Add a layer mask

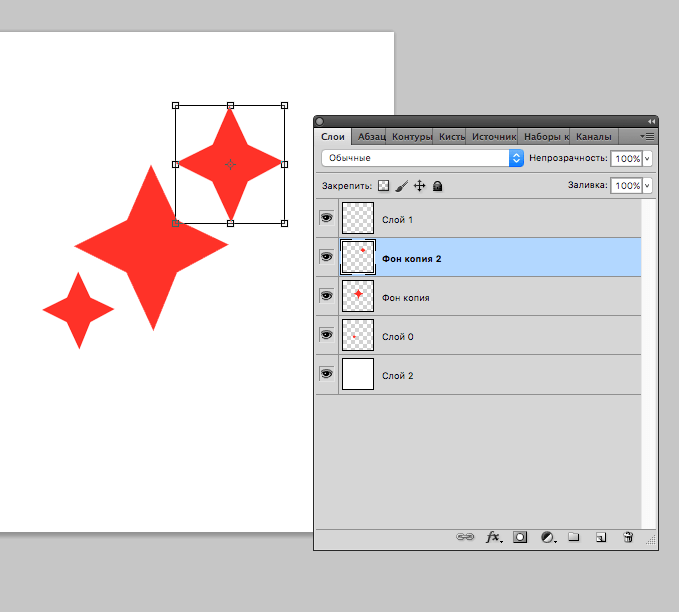[x=520, y=537]
